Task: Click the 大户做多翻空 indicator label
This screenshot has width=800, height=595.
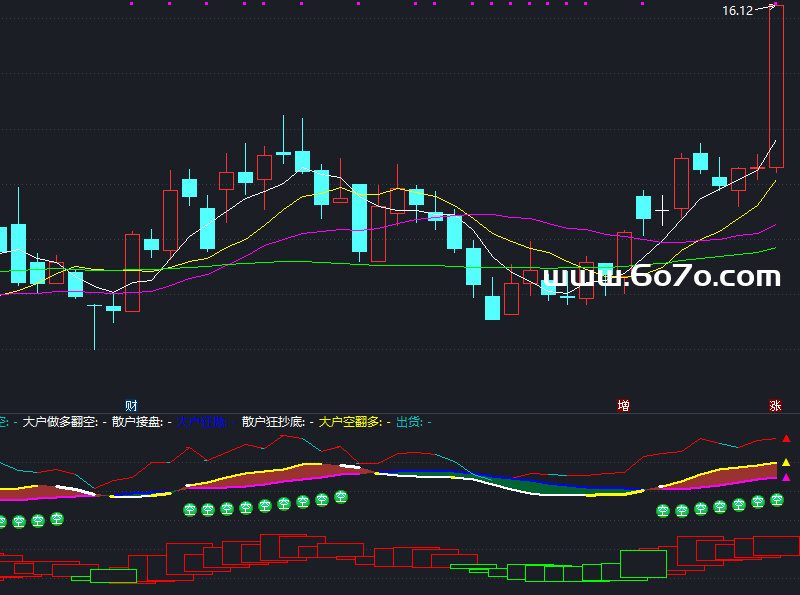Action: (x=59, y=423)
